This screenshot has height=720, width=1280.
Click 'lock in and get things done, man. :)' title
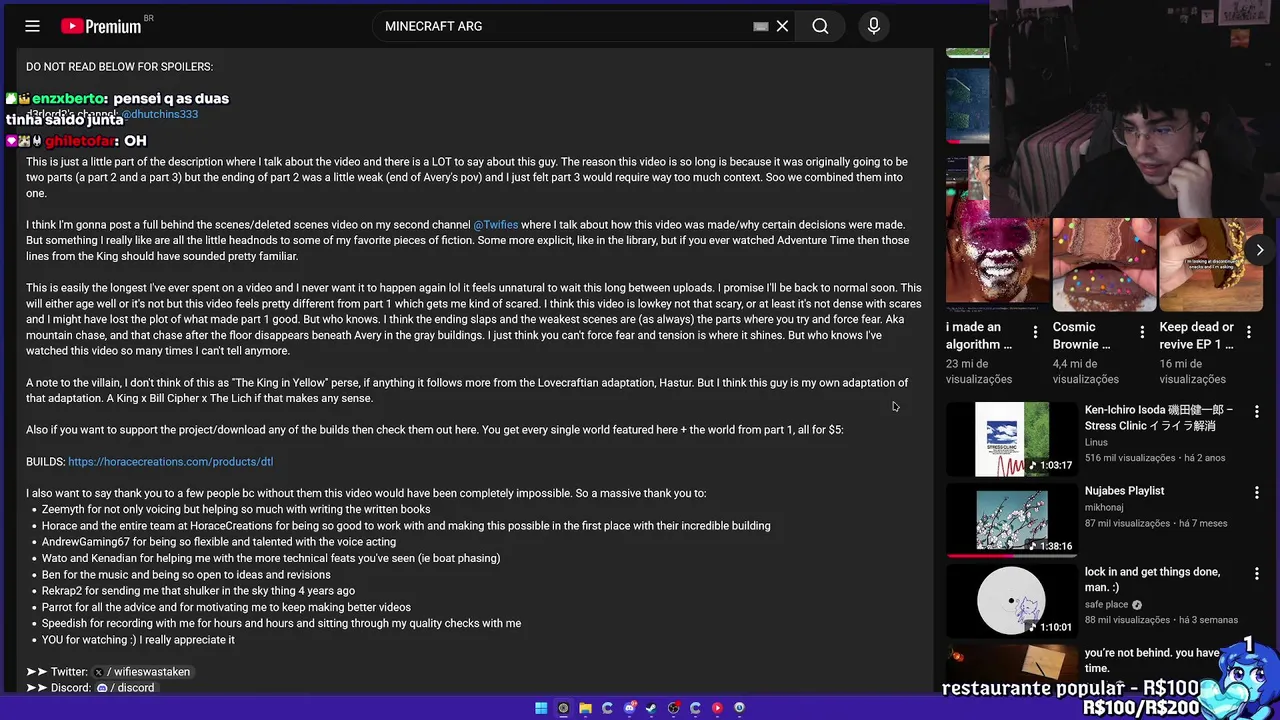(x=1152, y=580)
